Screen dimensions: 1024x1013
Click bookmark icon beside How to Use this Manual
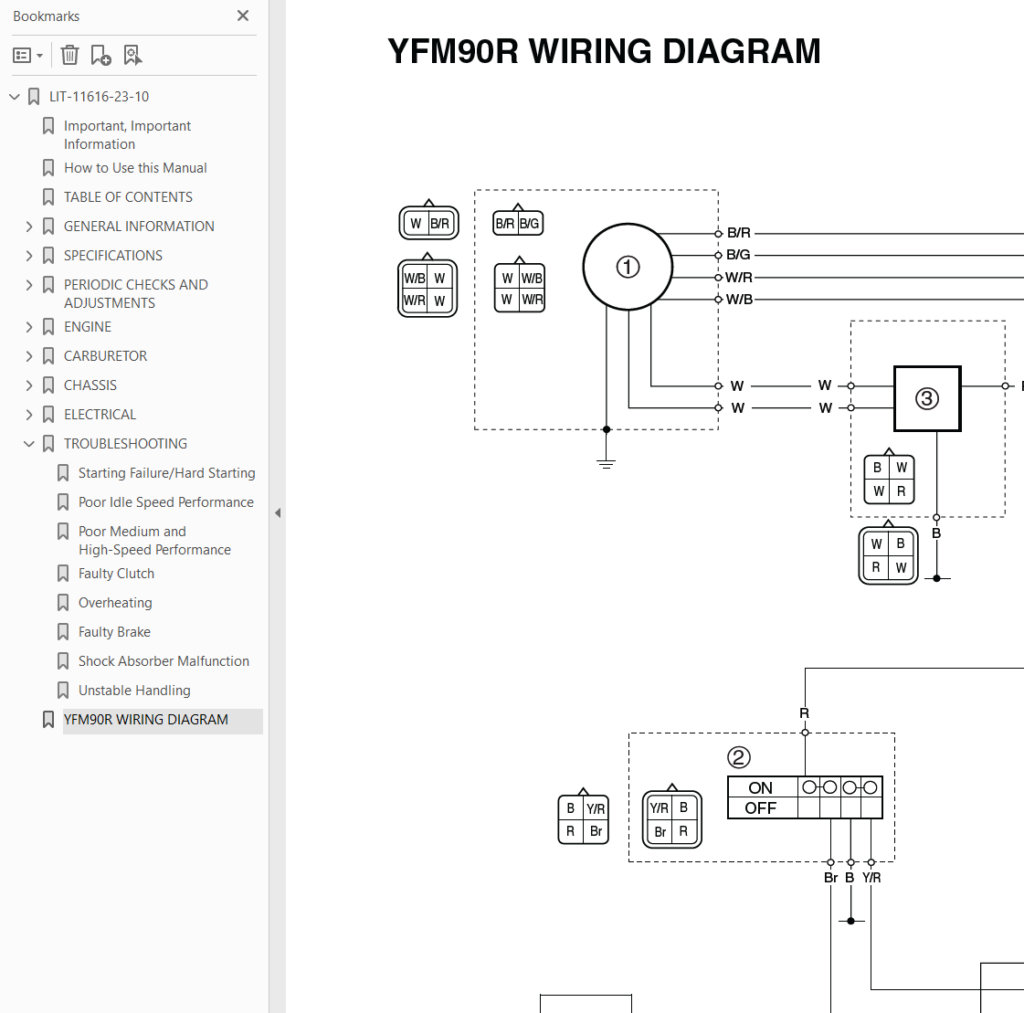pos(48,168)
